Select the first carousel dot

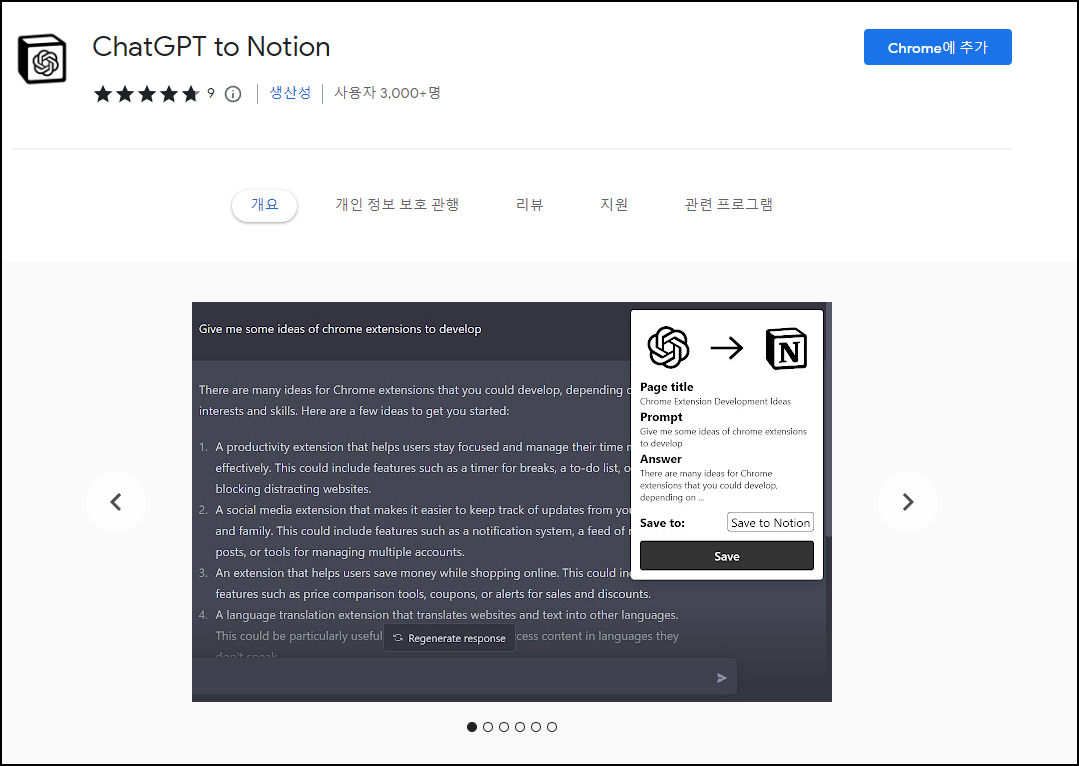pyautogui.click(x=471, y=727)
